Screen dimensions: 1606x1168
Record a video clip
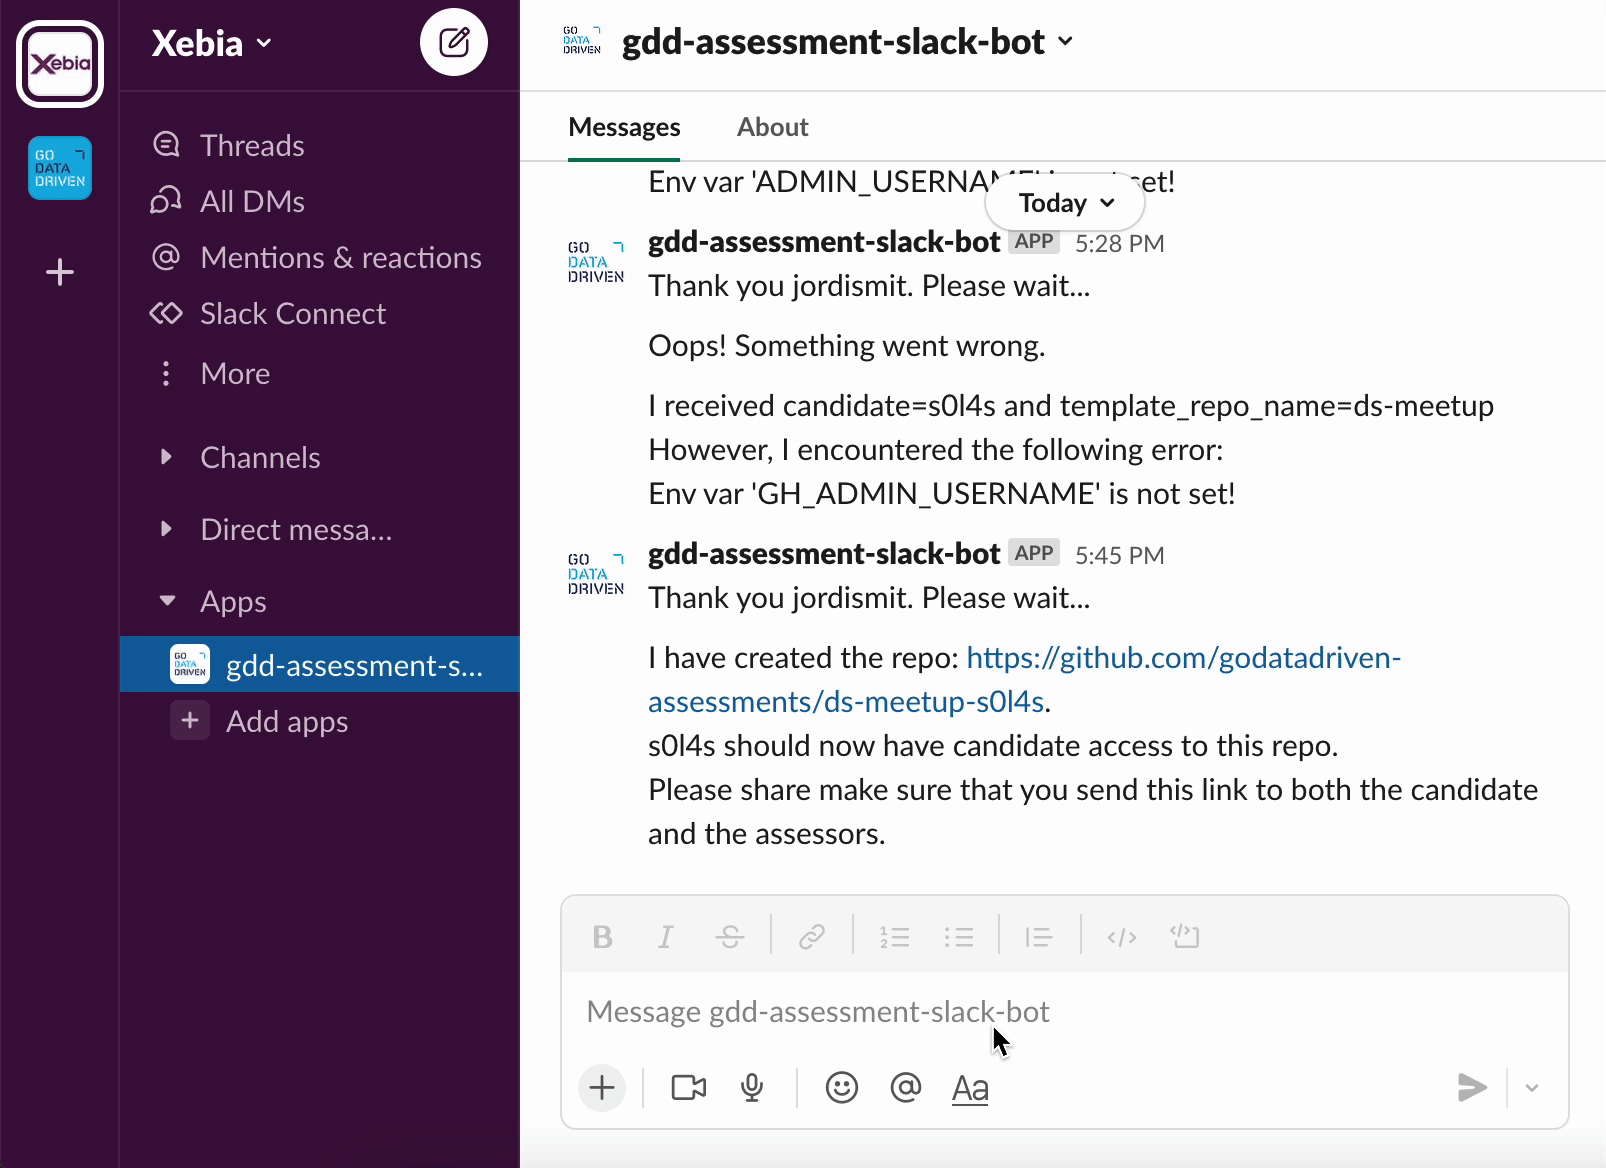pyautogui.click(x=689, y=1087)
